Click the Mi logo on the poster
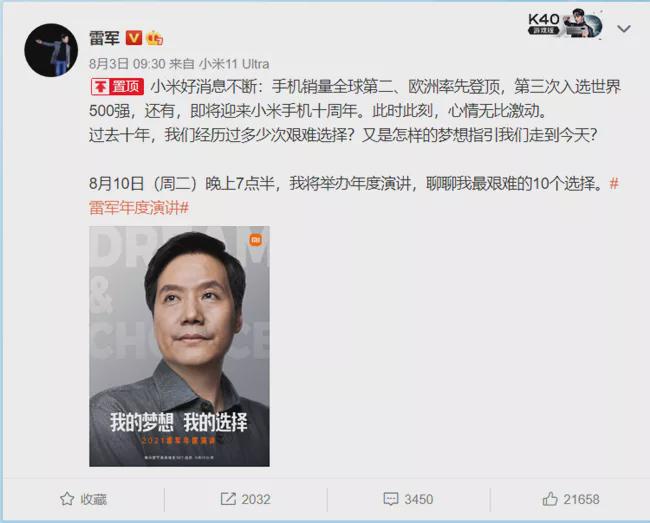Image resolution: width=650 pixels, height=523 pixels. [255, 240]
